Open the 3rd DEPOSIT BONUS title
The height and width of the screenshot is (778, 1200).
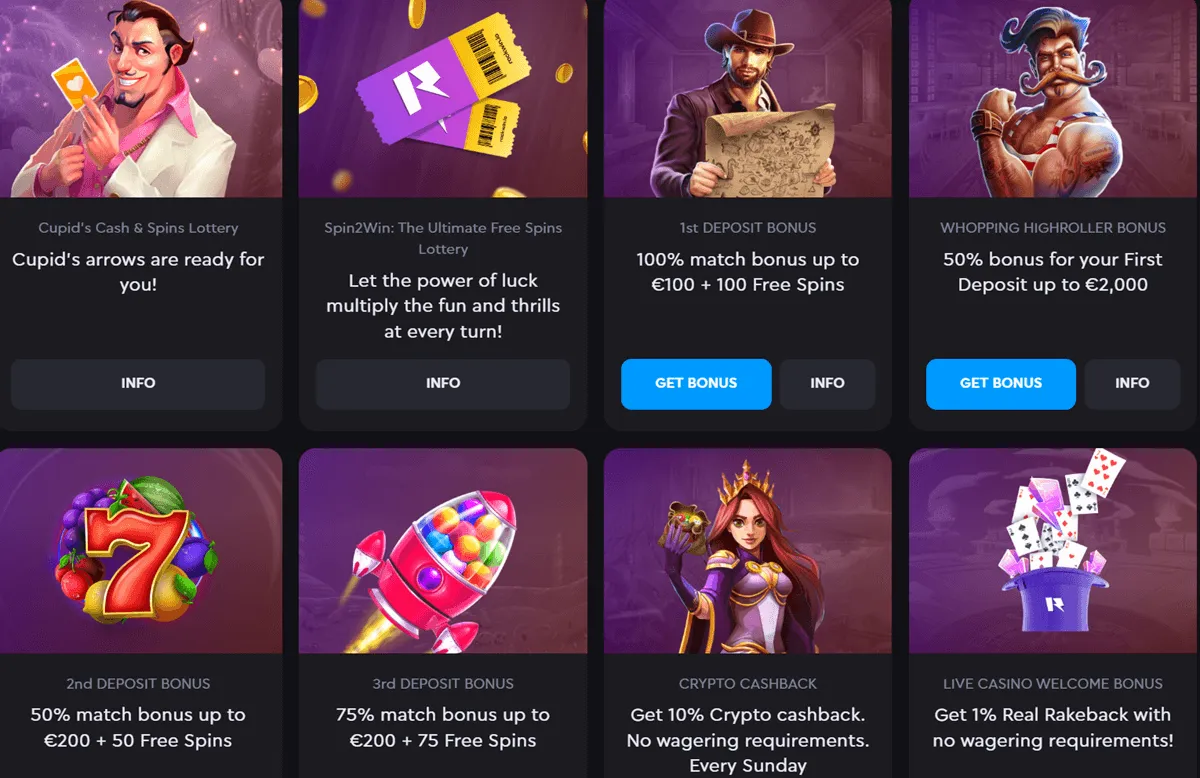pos(443,684)
